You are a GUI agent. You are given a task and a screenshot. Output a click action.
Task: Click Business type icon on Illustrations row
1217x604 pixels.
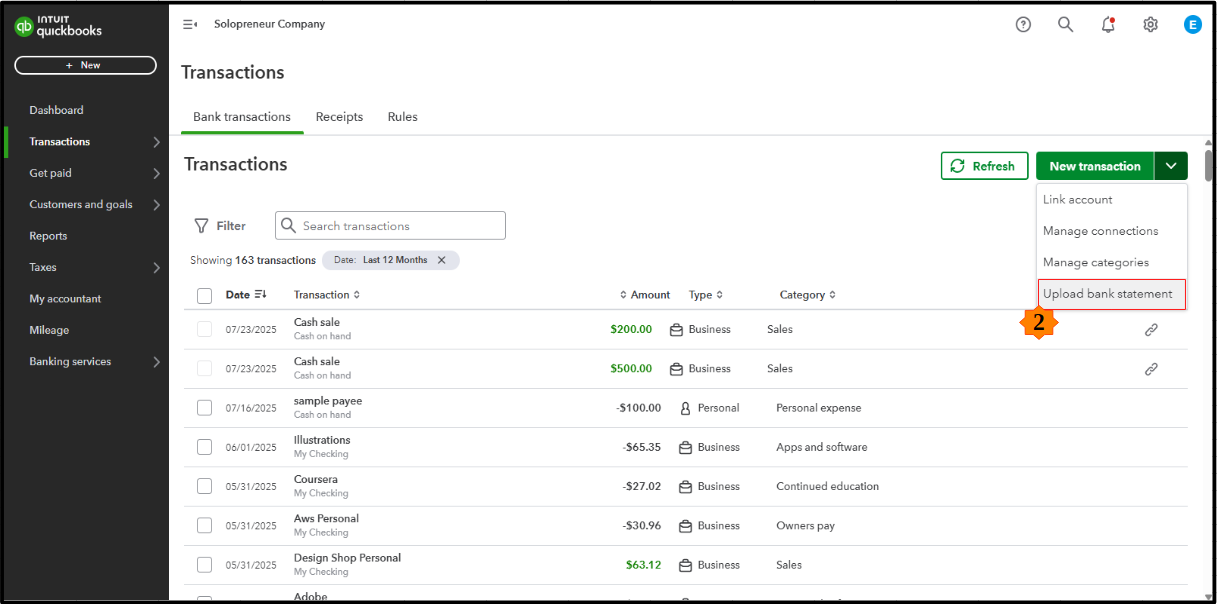[x=686, y=447]
